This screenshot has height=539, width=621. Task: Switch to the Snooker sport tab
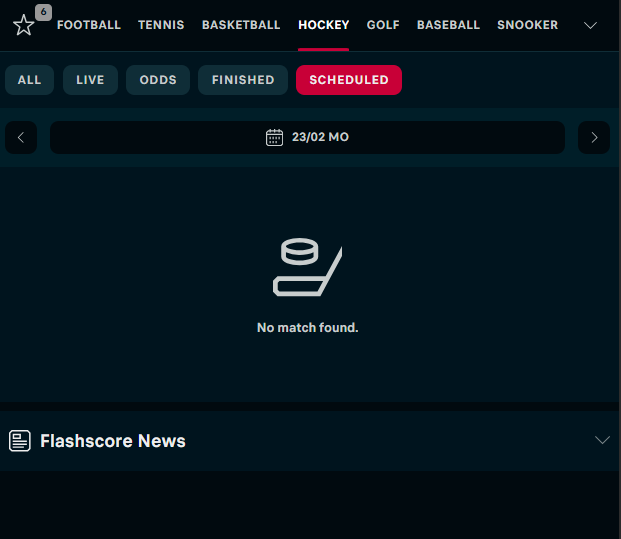[528, 25]
